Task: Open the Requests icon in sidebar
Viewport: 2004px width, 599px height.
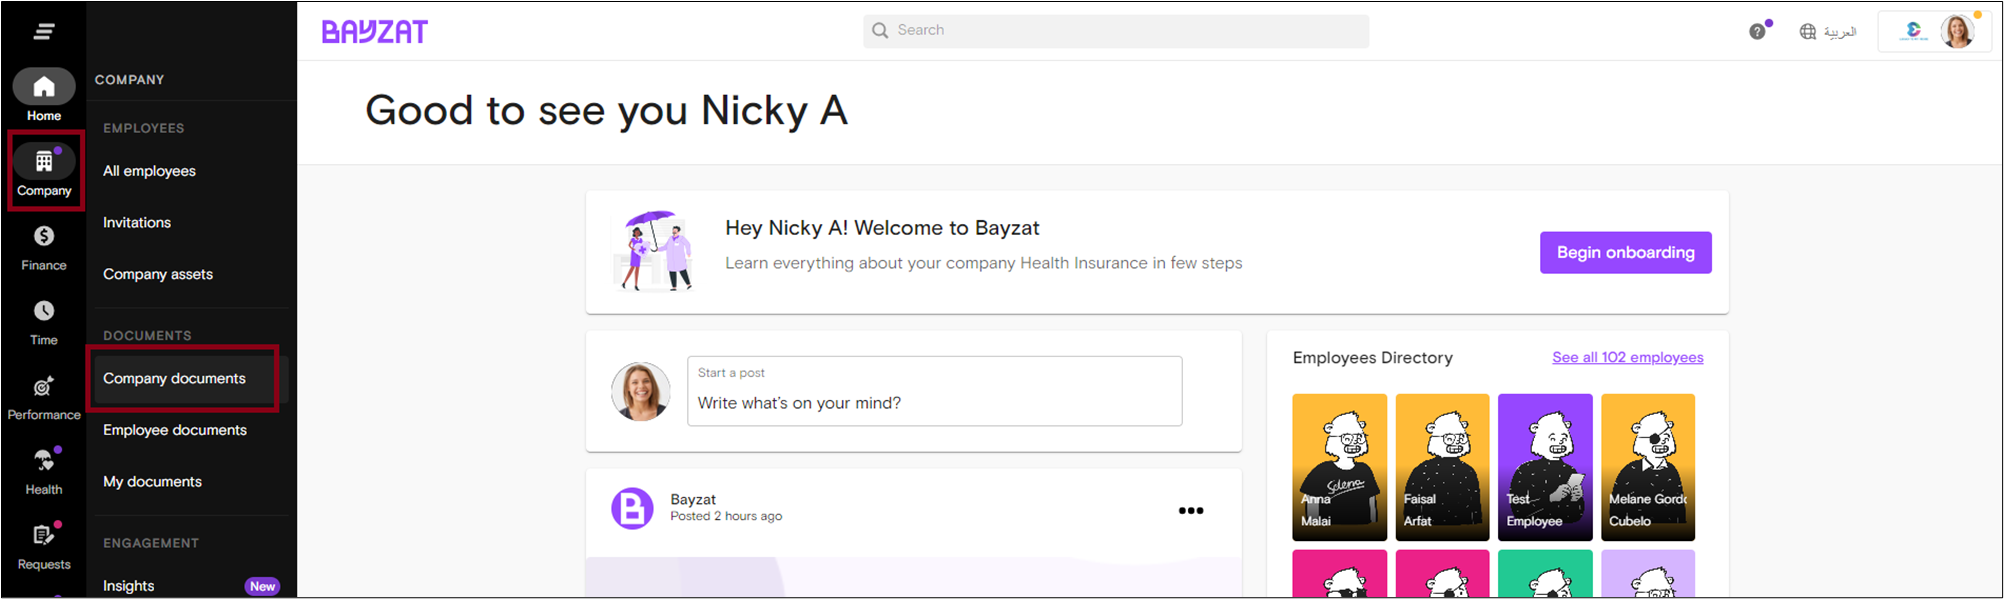Action: [44, 536]
